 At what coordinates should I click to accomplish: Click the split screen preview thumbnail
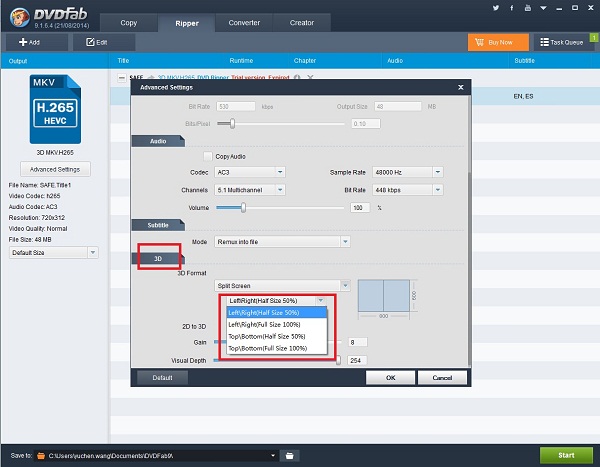tap(384, 296)
